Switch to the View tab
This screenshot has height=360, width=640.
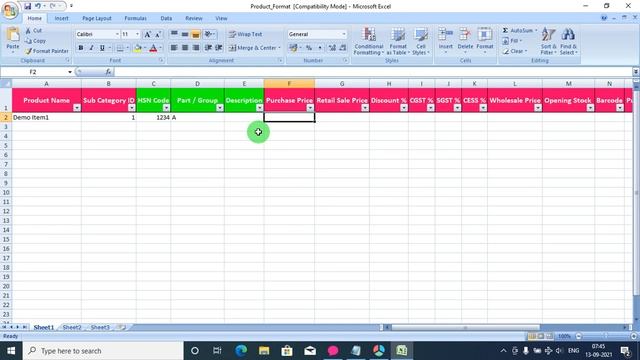point(221,18)
